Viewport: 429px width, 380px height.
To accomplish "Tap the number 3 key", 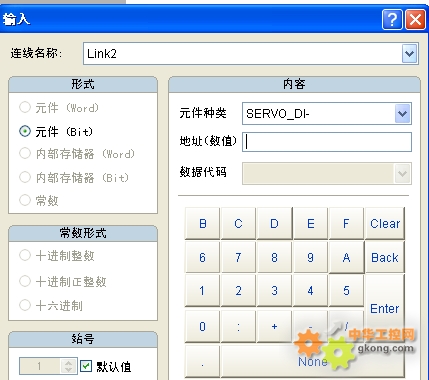I will tap(274, 291).
